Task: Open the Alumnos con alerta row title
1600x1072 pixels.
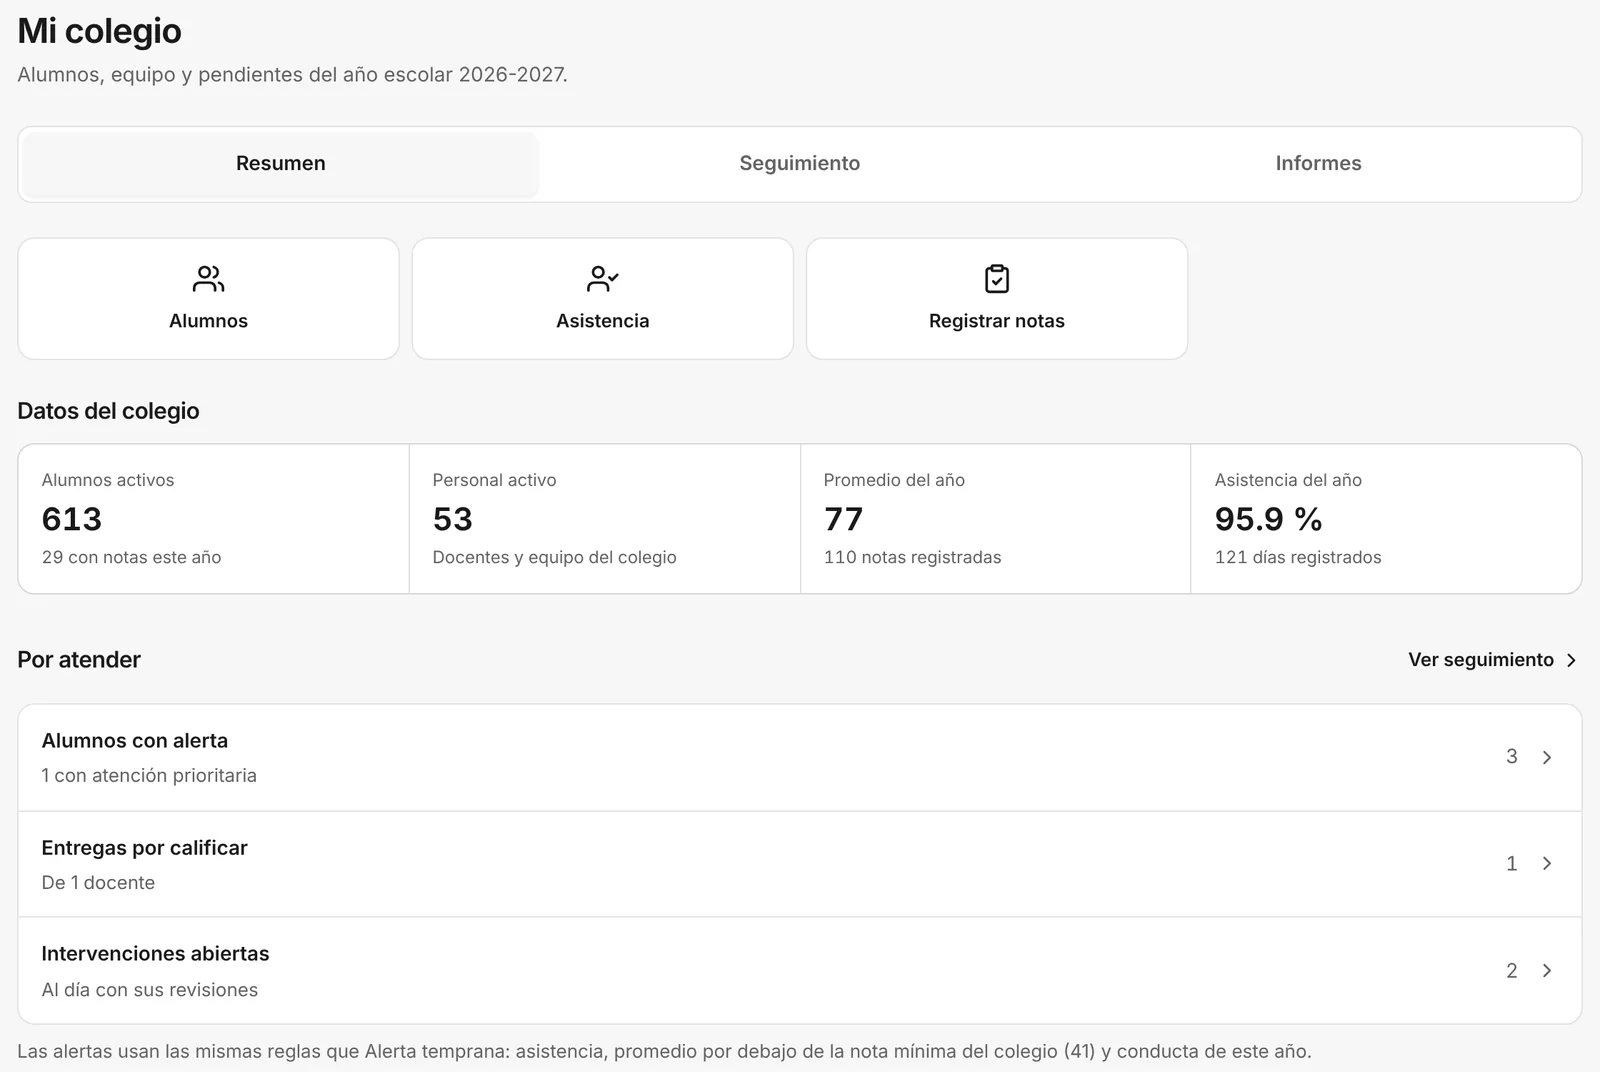Action: (x=135, y=741)
